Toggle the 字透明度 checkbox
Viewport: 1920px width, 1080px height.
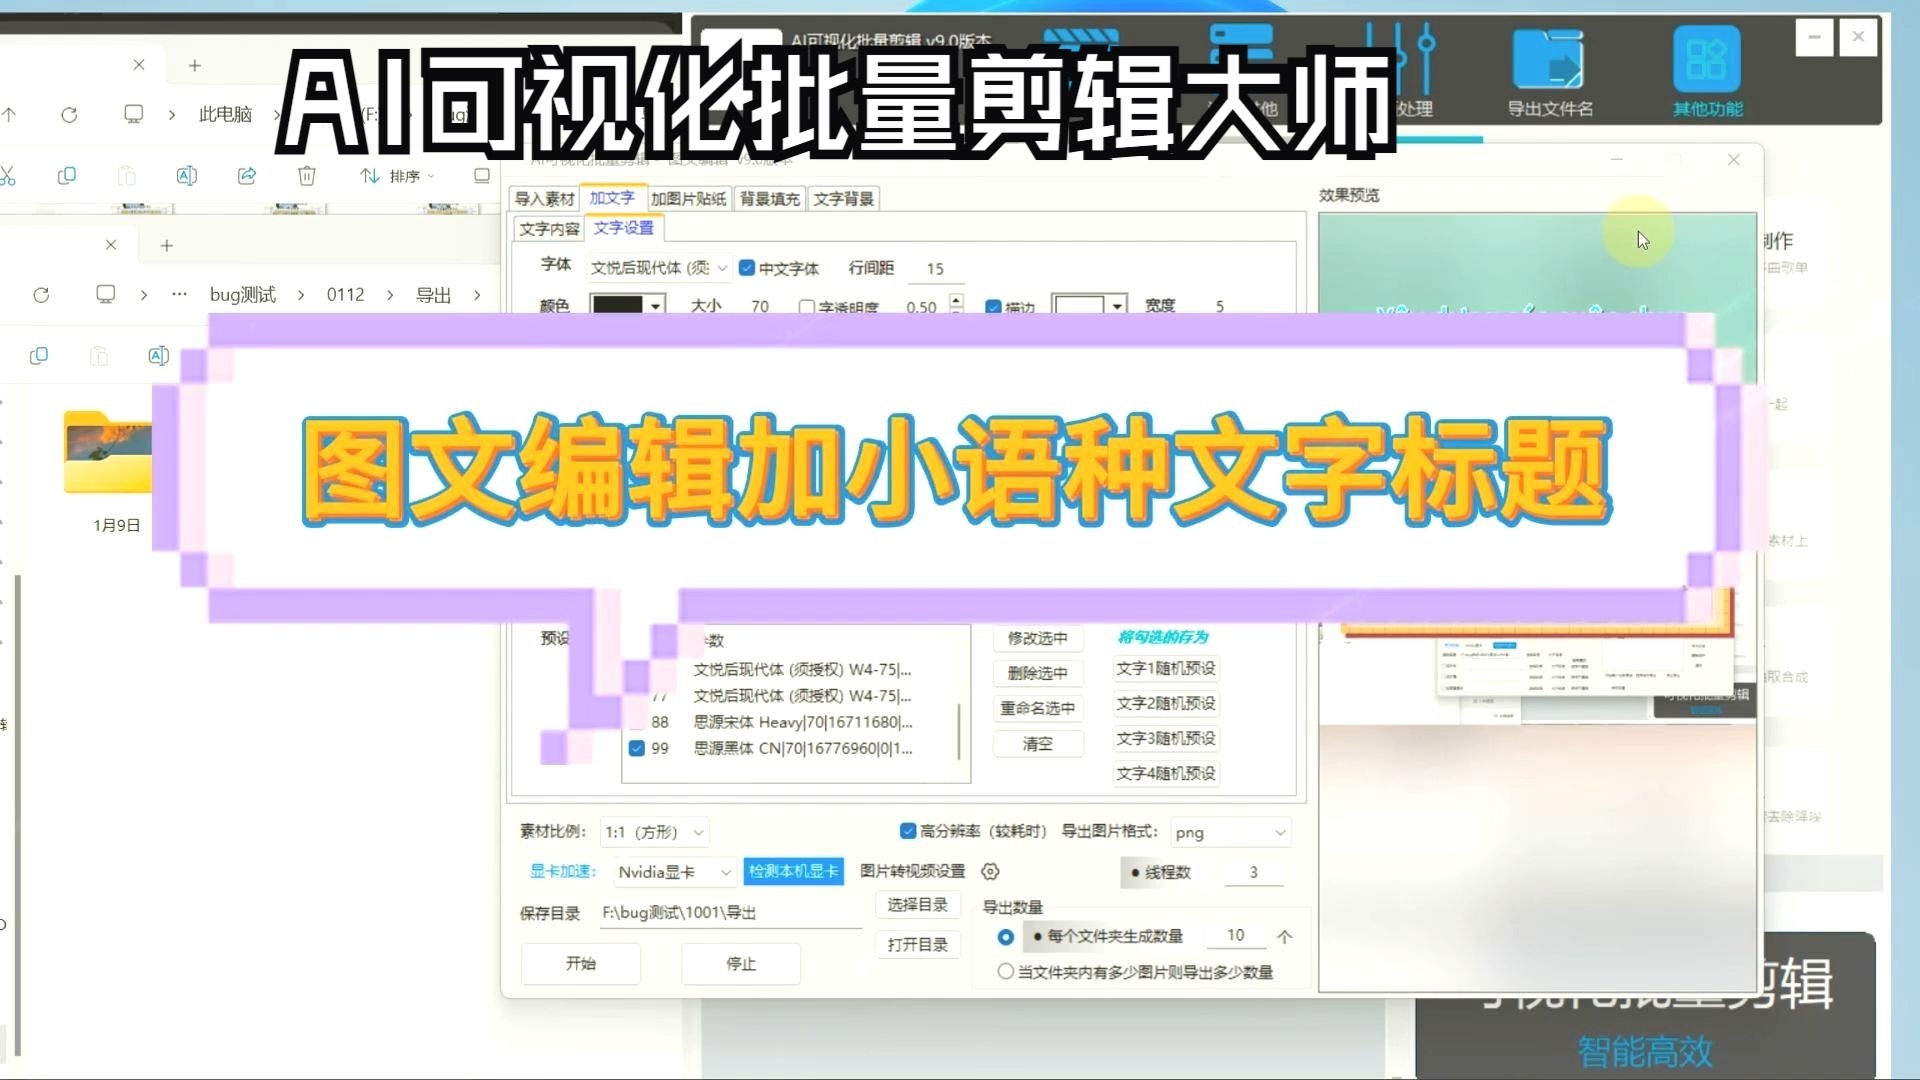[x=806, y=306]
